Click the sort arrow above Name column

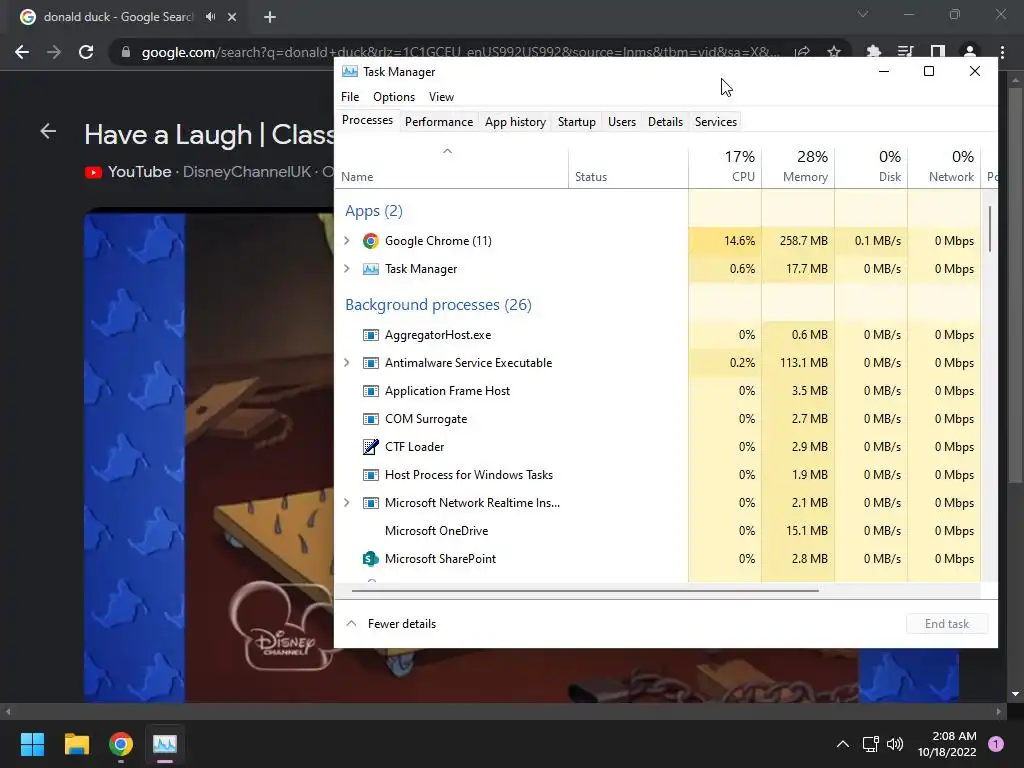tap(447, 152)
